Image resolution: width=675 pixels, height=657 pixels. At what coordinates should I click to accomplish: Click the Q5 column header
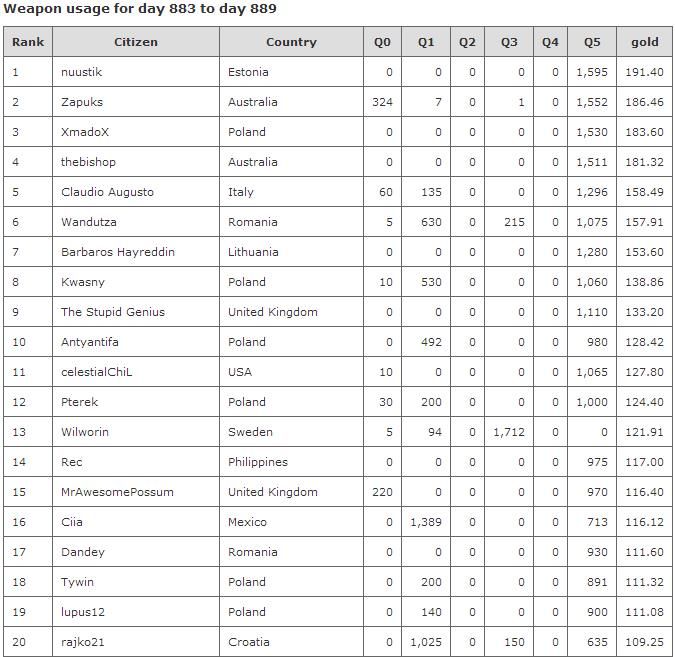592,42
